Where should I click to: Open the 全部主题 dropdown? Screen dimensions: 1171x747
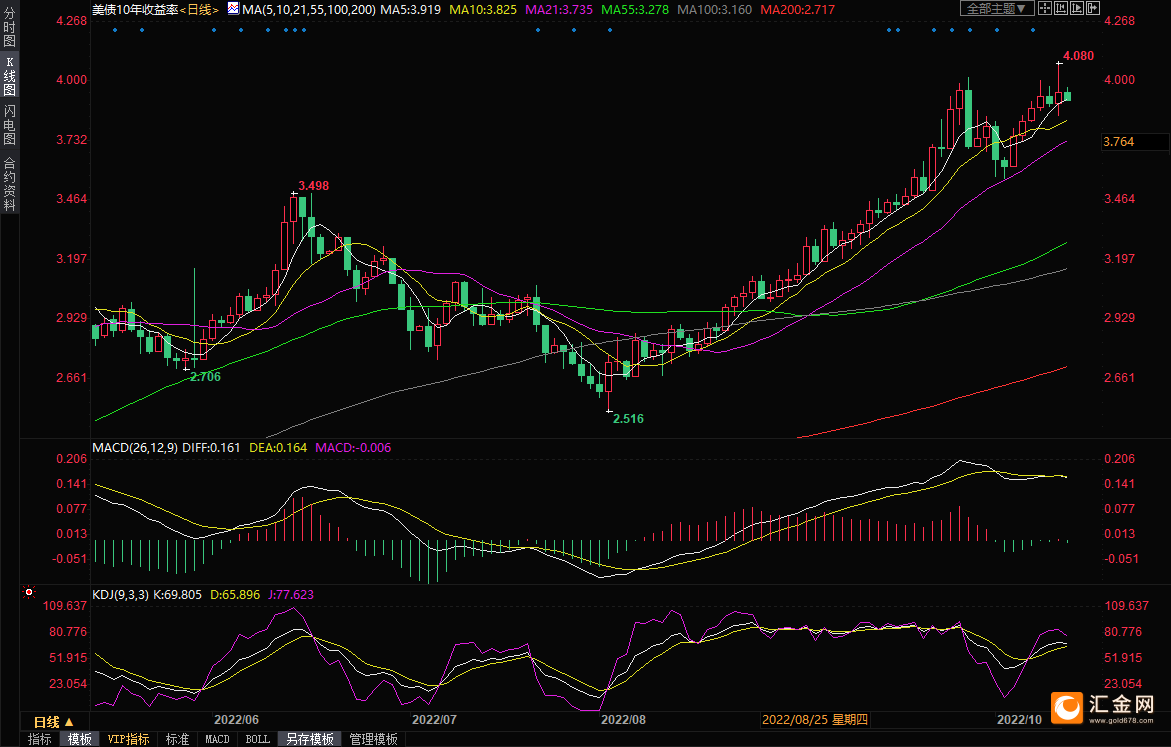[x=997, y=8]
